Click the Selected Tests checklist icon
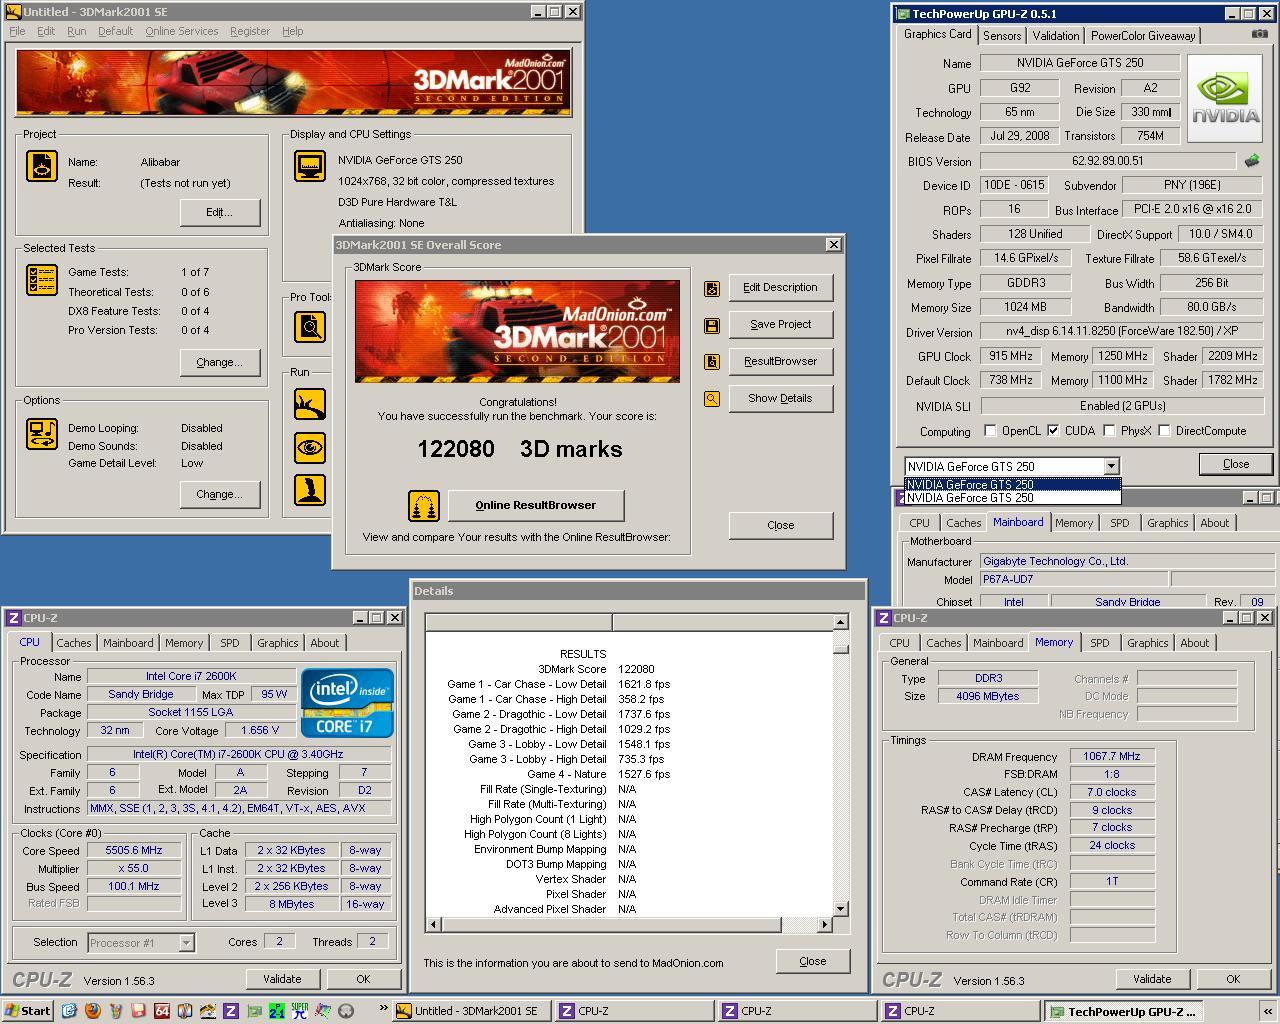 [x=41, y=280]
